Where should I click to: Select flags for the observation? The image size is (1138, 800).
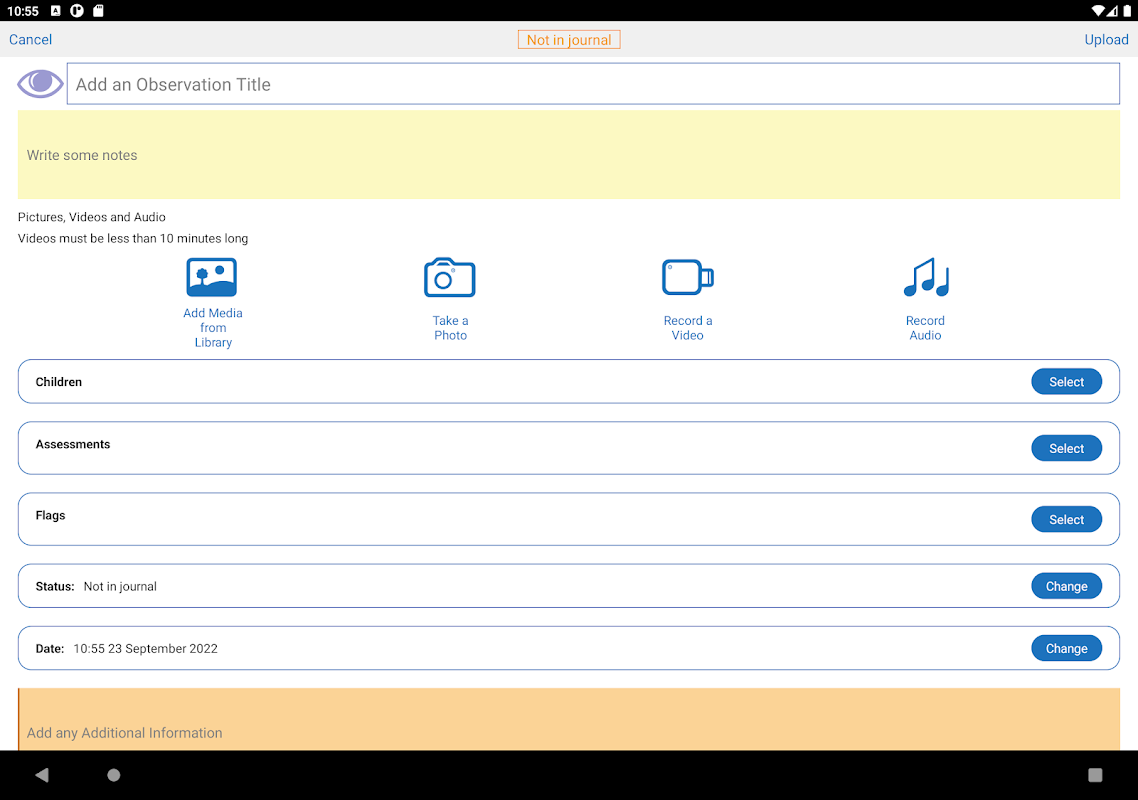tap(1066, 520)
